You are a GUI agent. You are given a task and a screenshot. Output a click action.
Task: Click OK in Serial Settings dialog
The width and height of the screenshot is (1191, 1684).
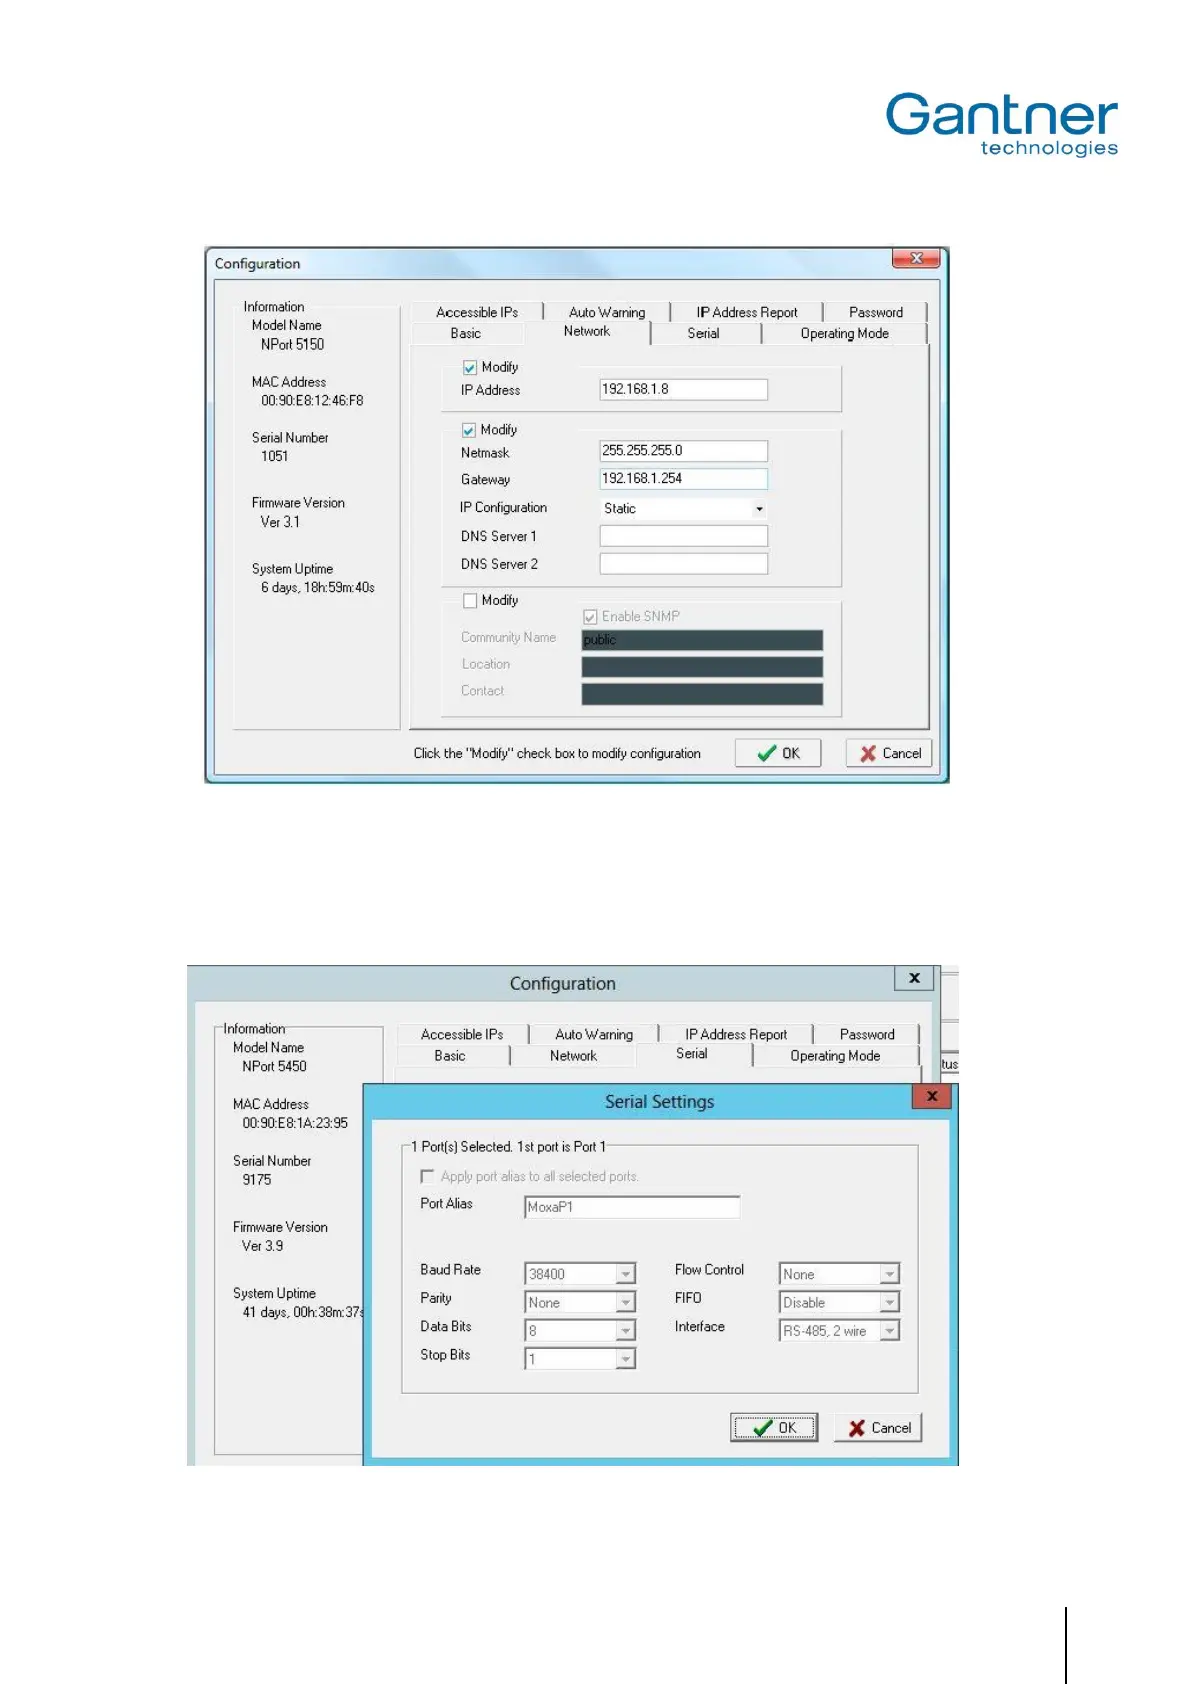774,1428
